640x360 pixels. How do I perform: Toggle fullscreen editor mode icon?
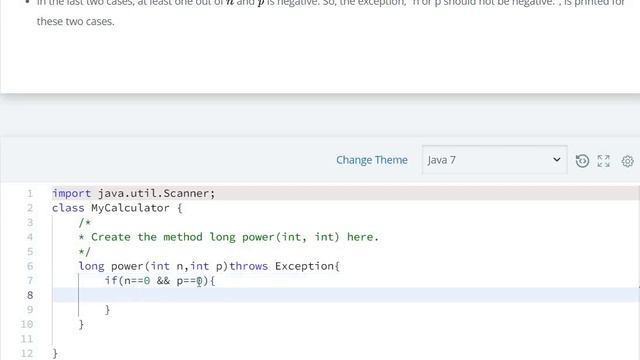point(603,161)
